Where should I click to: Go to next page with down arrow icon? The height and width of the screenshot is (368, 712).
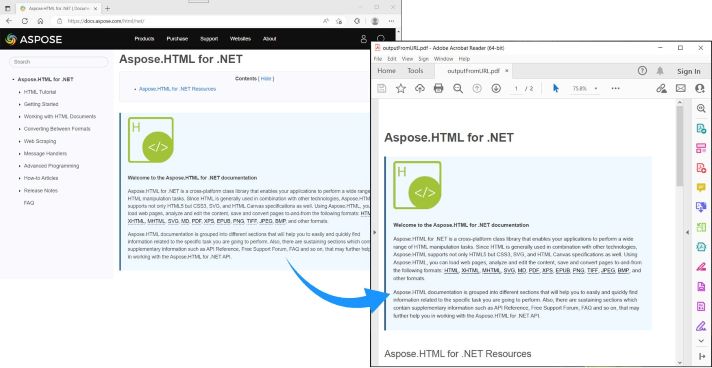pyautogui.click(x=496, y=89)
